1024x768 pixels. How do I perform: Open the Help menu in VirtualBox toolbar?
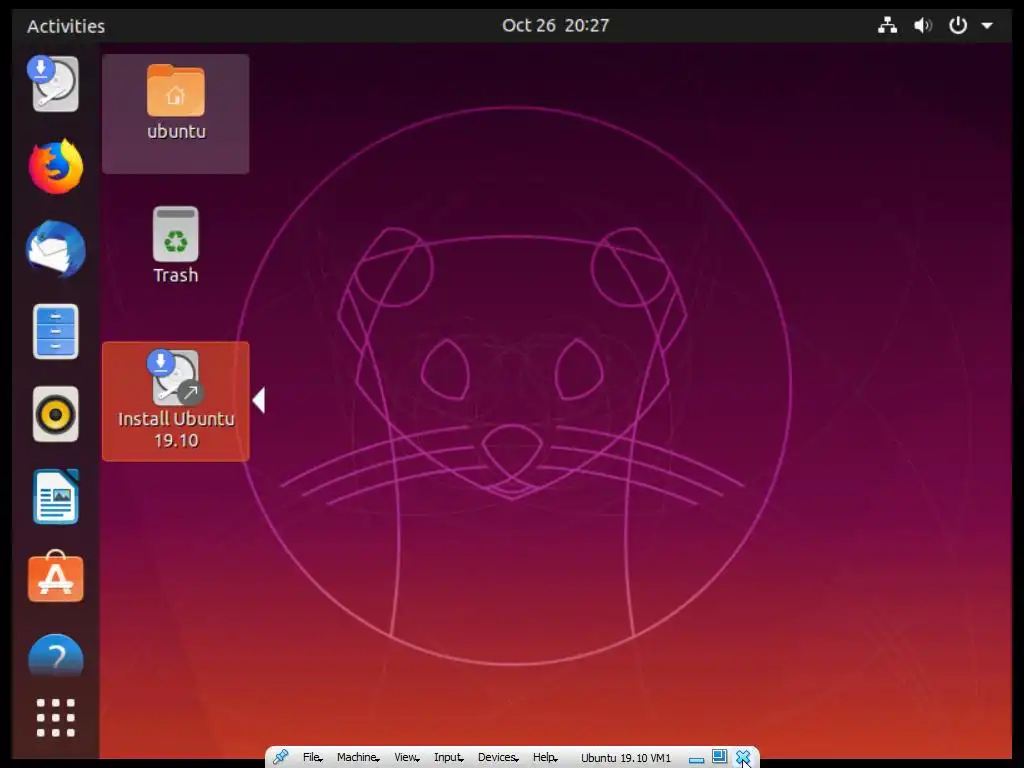coord(545,757)
